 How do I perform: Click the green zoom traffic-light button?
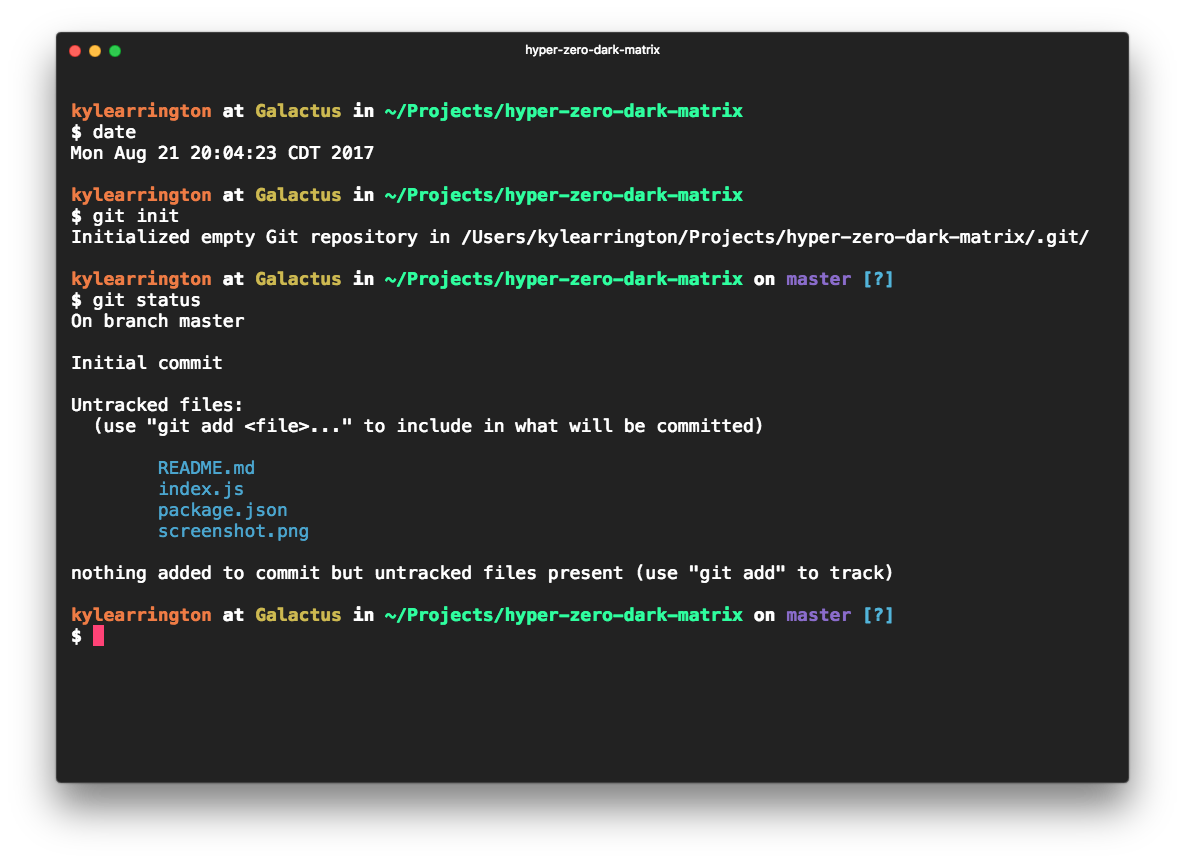point(114,50)
